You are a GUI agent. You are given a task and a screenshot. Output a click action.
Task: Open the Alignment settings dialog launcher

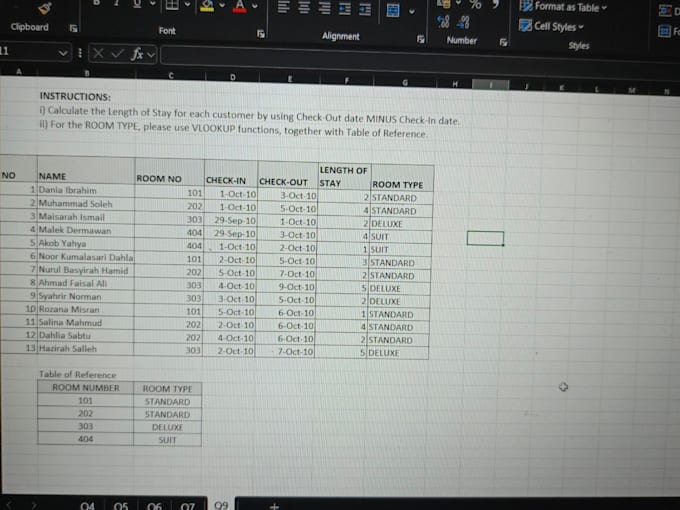click(x=420, y=39)
